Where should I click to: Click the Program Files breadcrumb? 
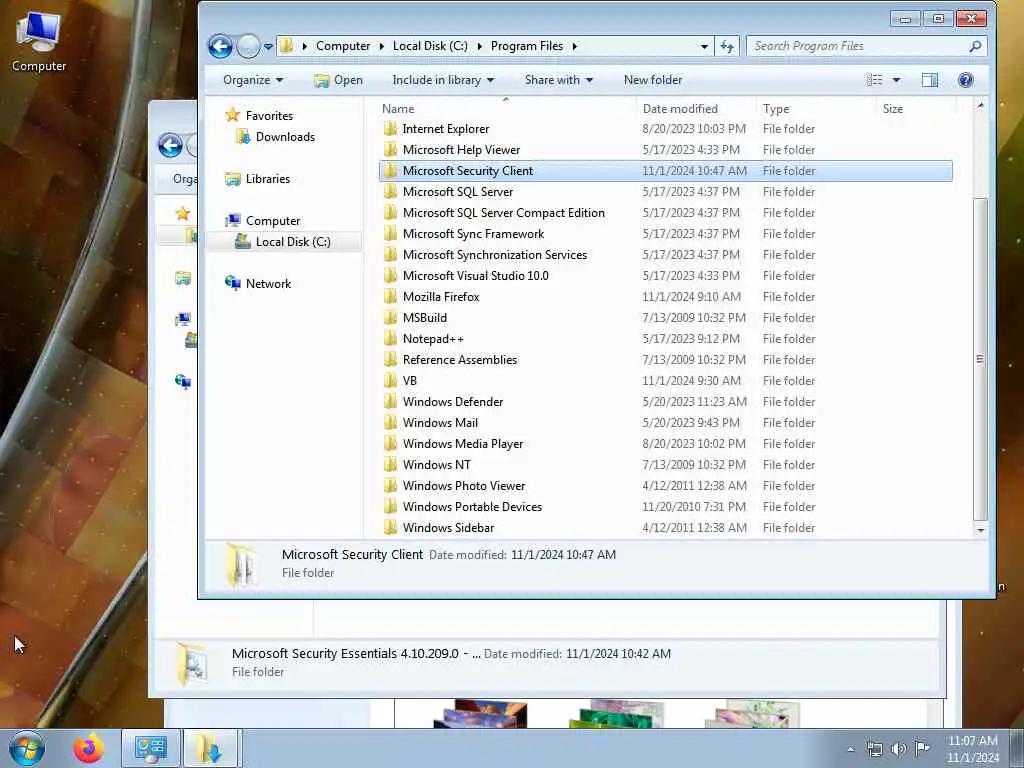pos(526,46)
